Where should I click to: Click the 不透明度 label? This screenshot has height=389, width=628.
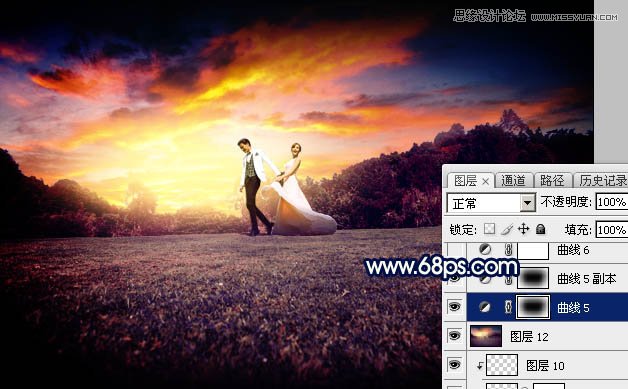click(566, 202)
